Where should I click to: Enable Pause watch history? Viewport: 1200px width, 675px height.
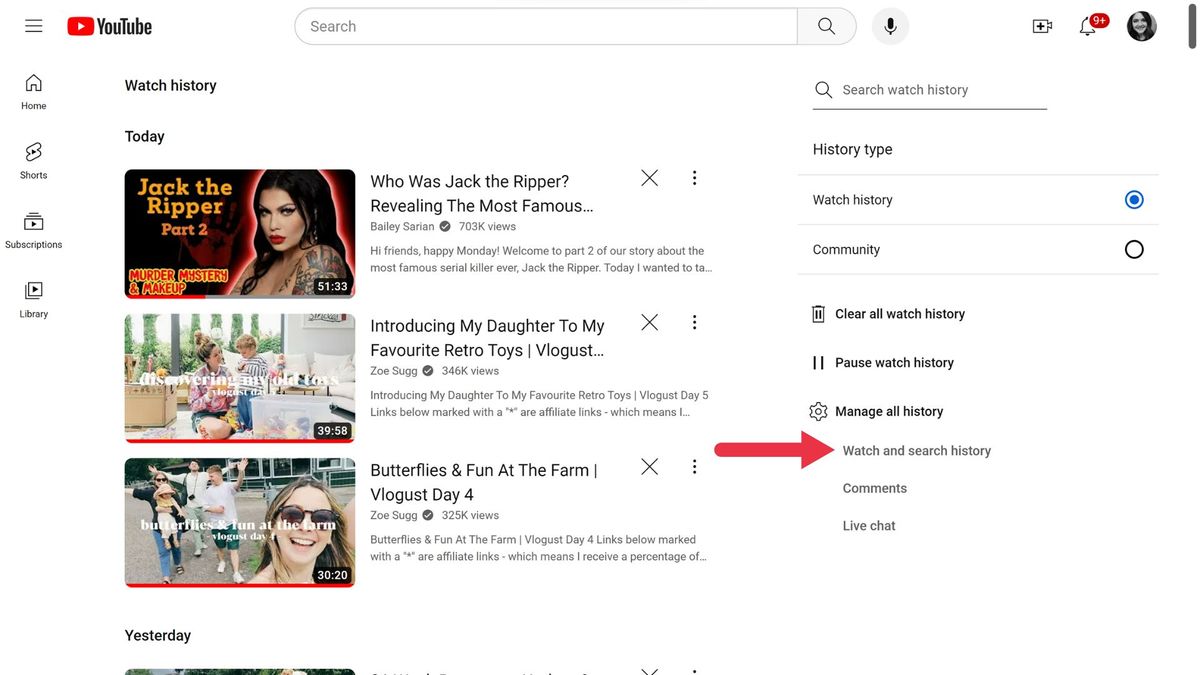click(x=894, y=362)
